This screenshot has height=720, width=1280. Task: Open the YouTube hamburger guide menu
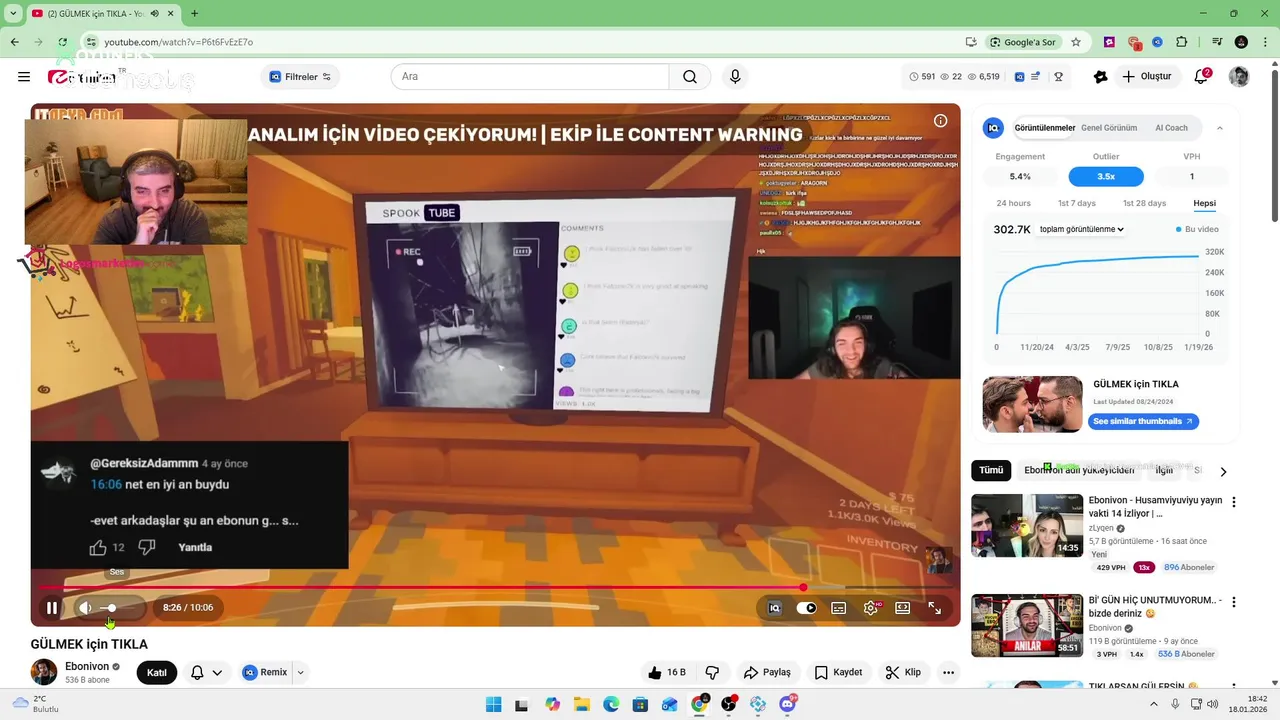[x=24, y=77]
